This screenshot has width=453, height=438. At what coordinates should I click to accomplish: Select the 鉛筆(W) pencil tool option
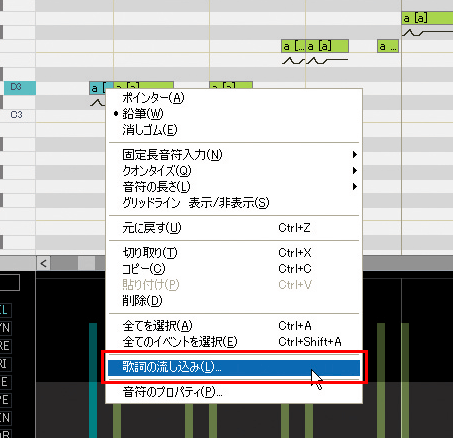234,114
